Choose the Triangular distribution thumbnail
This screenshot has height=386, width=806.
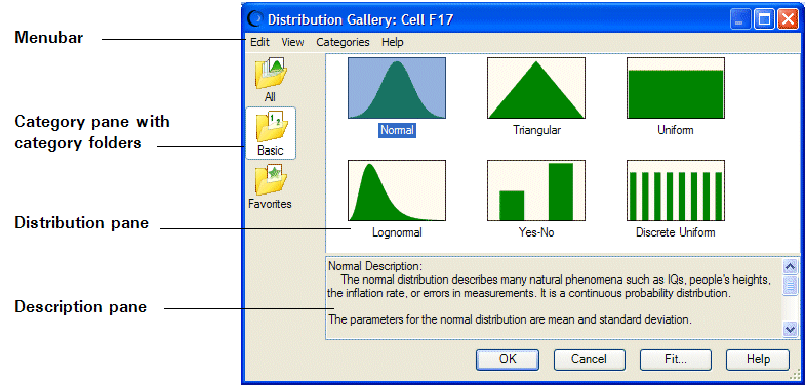pos(537,88)
